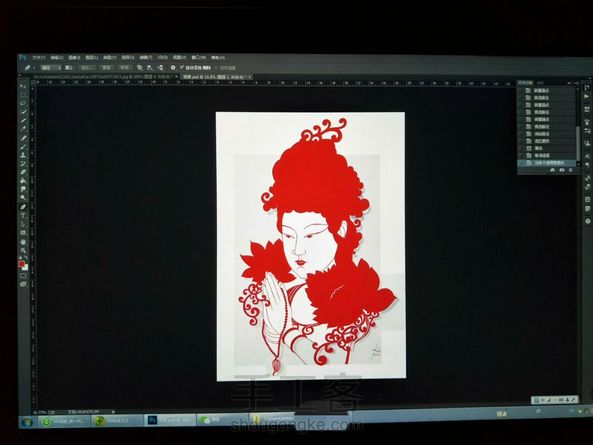Open the Pen tool preset picker arrow
This screenshot has height=445, width=593.
(x=34, y=68)
